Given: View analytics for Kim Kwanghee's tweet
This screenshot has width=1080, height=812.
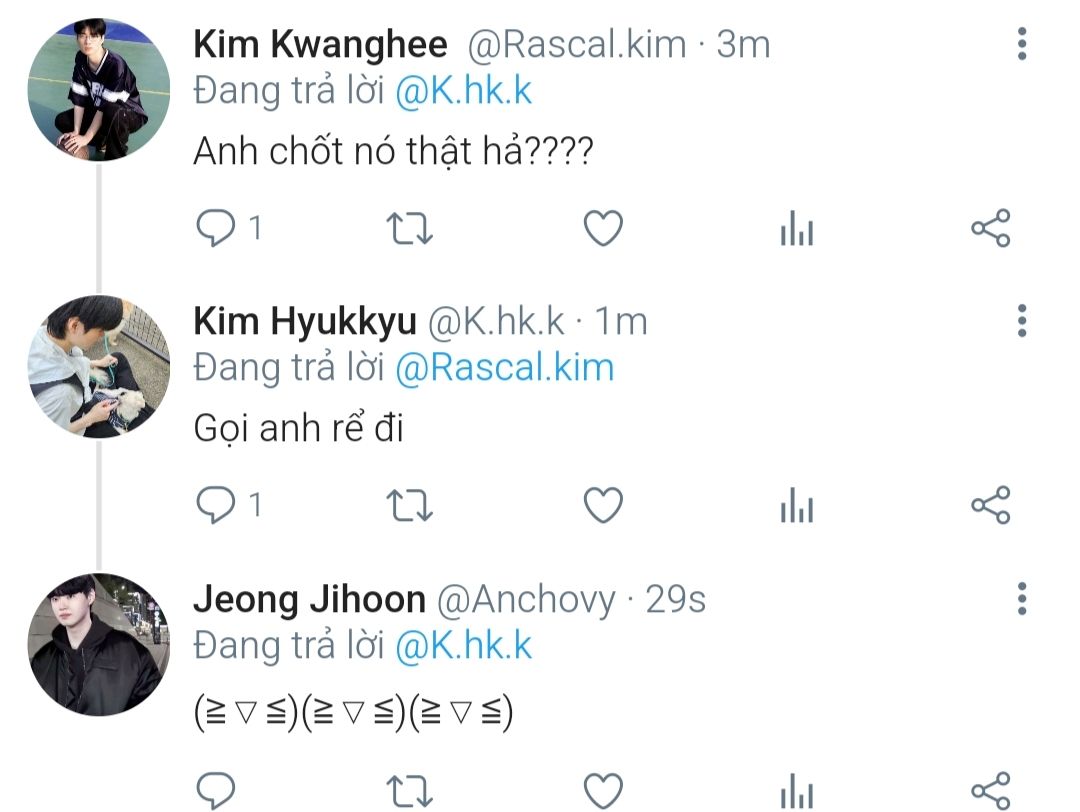Looking at the screenshot, I should pos(797,231).
